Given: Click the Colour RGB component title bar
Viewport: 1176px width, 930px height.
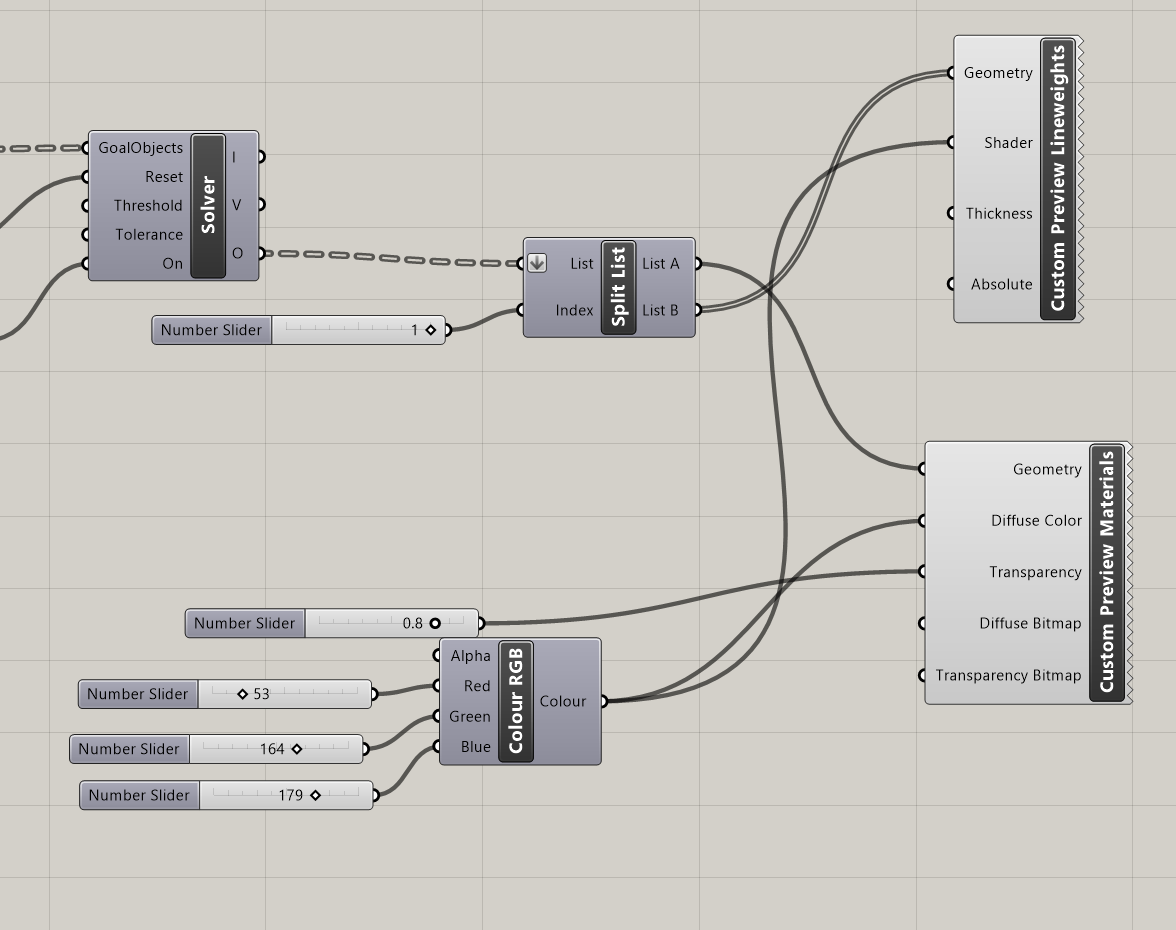Looking at the screenshot, I should (x=516, y=701).
